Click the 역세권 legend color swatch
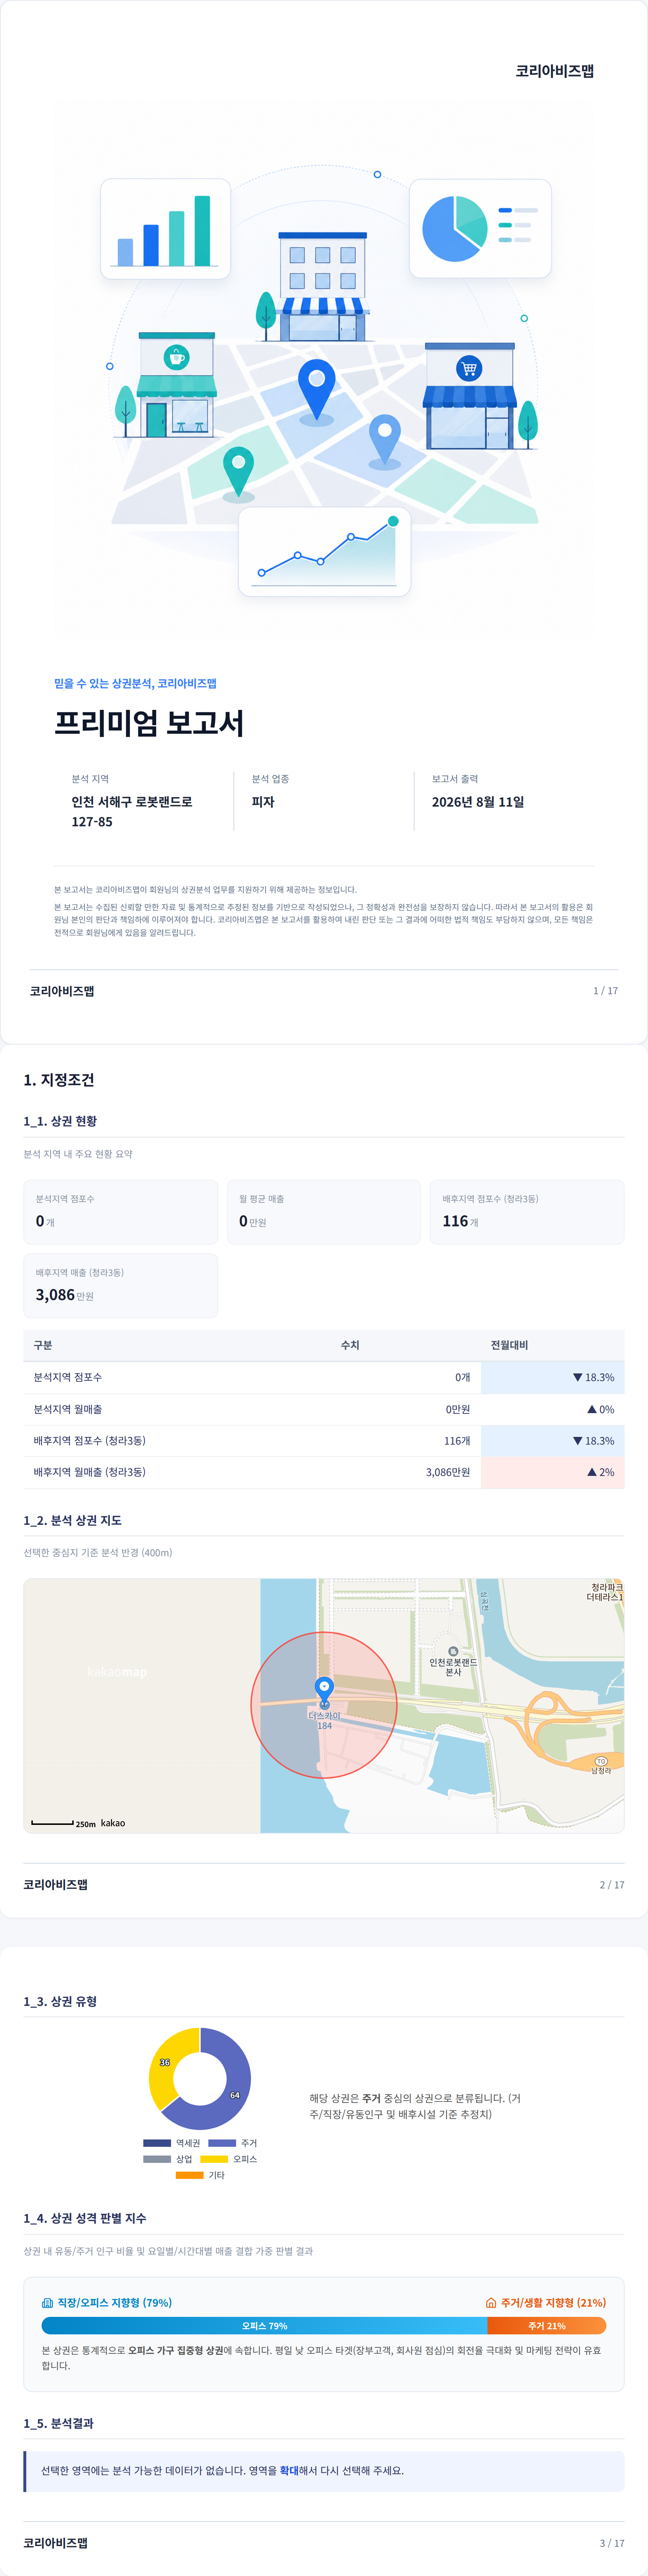 (x=157, y=2143)
